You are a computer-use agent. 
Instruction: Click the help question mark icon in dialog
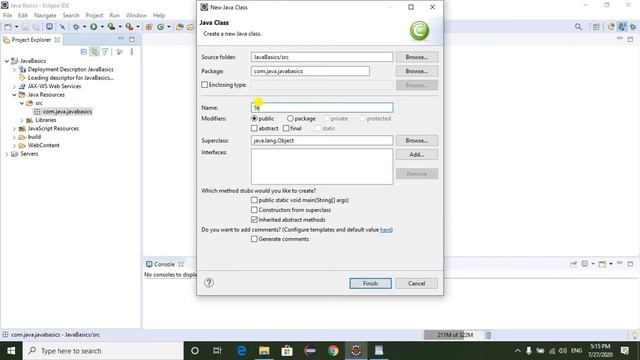click(x=209, y=283)
